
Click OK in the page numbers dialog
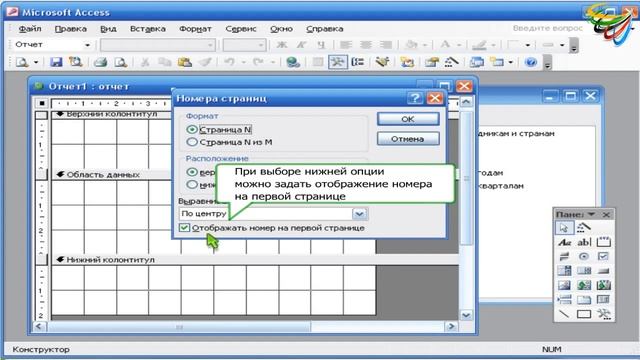(408, 119)
